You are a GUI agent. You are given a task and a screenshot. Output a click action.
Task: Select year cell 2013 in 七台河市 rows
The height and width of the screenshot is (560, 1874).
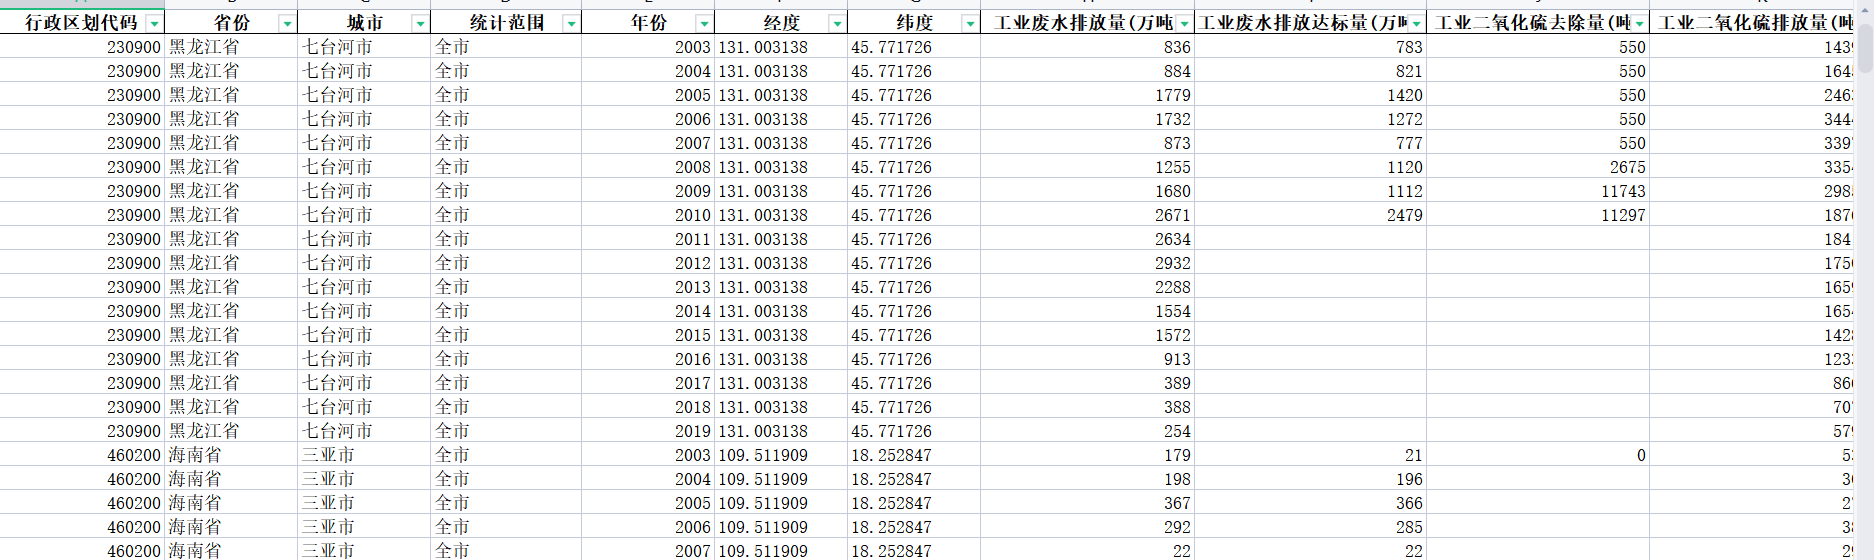(x=648, y=287)
